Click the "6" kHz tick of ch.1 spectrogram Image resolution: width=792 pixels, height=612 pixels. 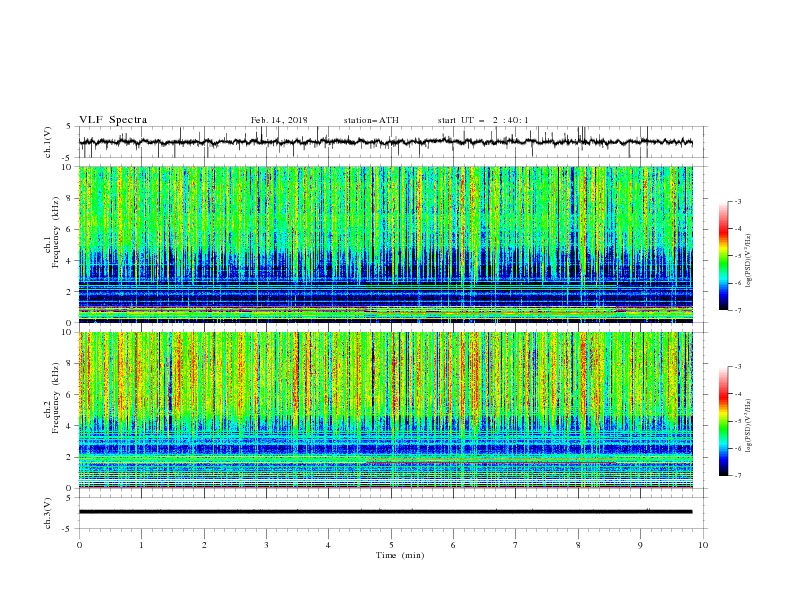point(70,229)
